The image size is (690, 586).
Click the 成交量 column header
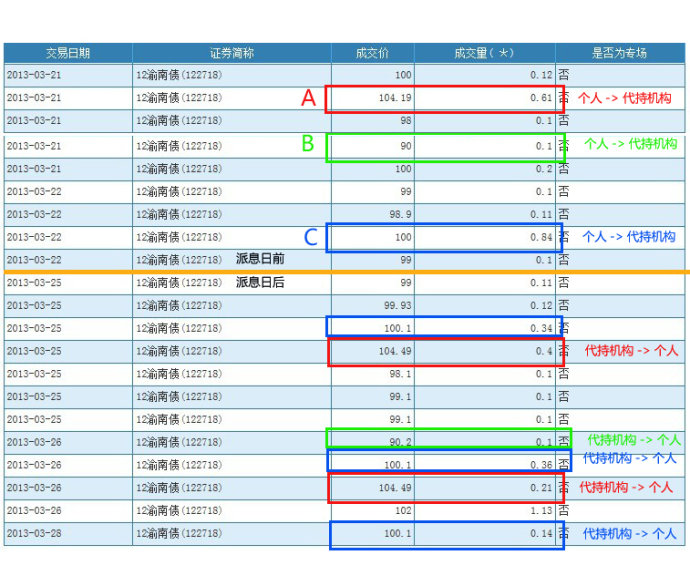484,53
